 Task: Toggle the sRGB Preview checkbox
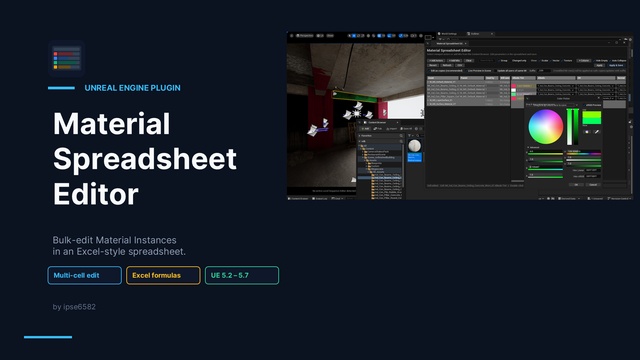click(x=584, y=105)
